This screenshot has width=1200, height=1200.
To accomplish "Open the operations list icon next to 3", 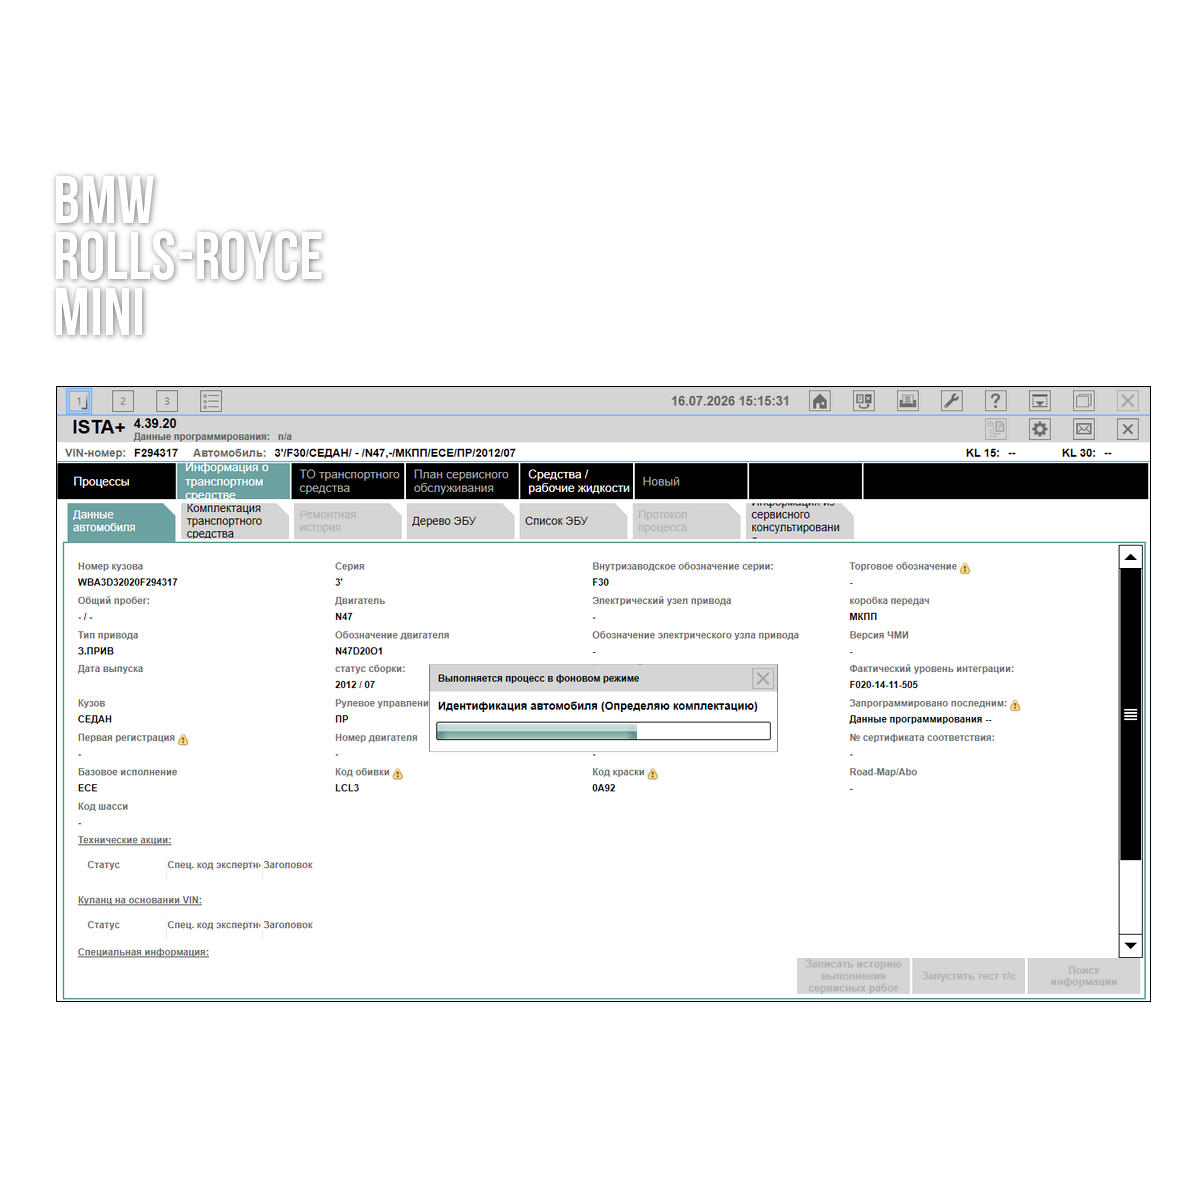I will 211,401.
